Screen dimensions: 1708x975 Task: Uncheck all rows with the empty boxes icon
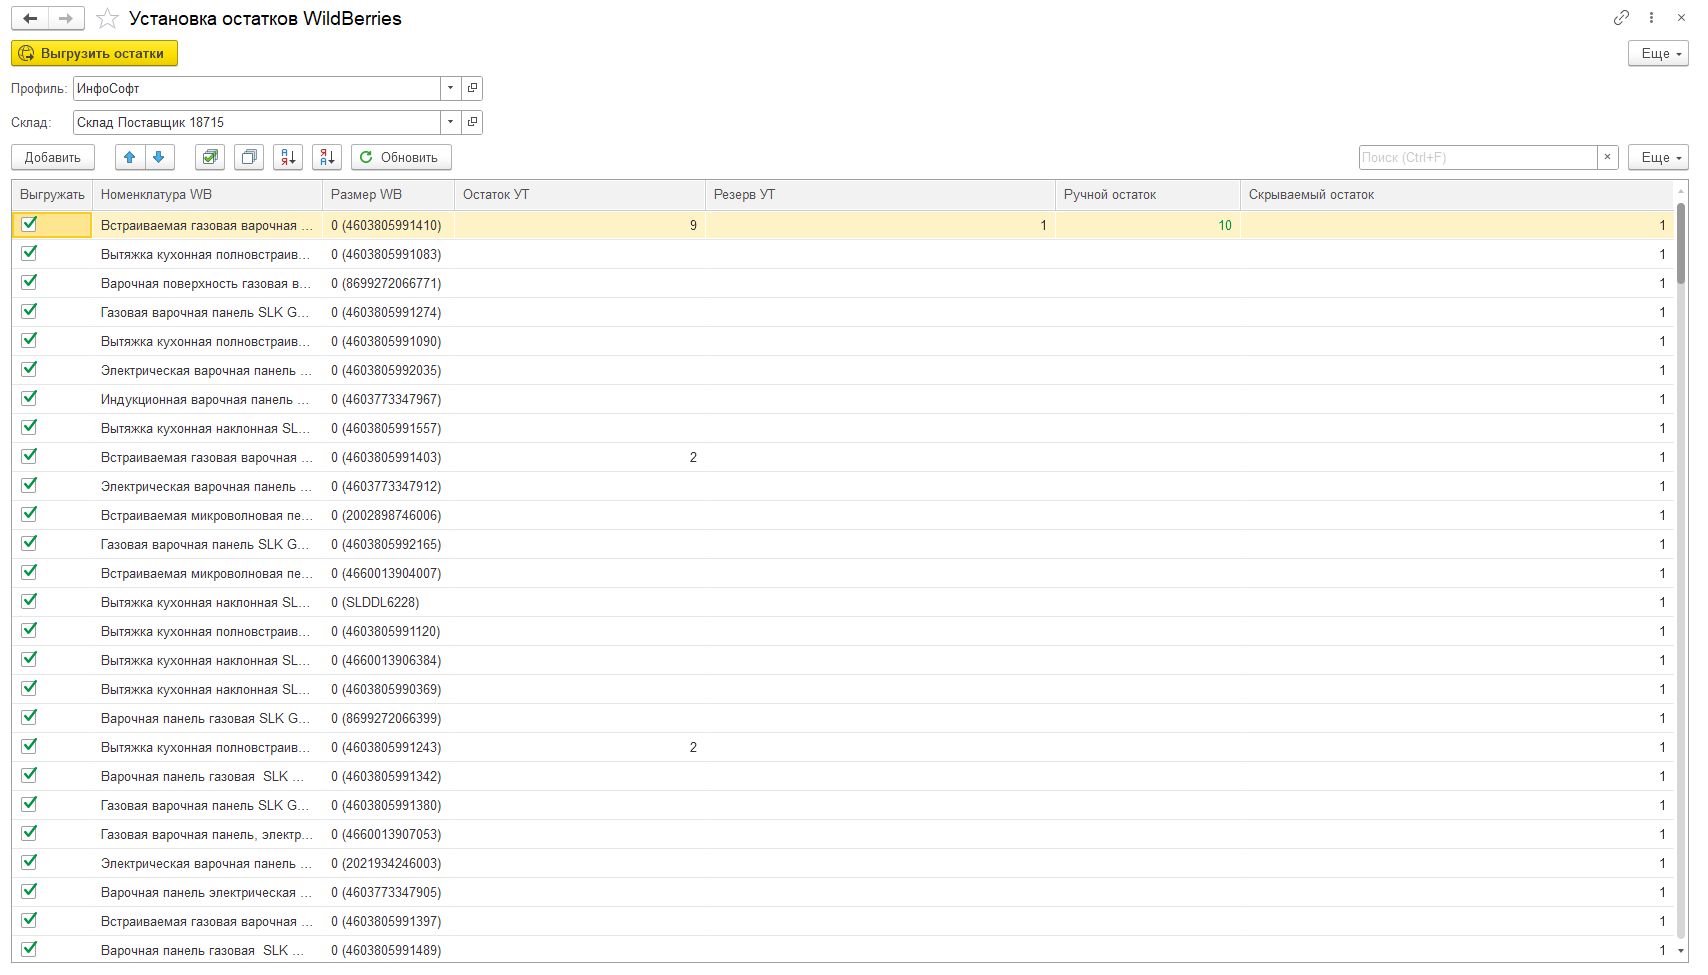click(x=249, y=157)
